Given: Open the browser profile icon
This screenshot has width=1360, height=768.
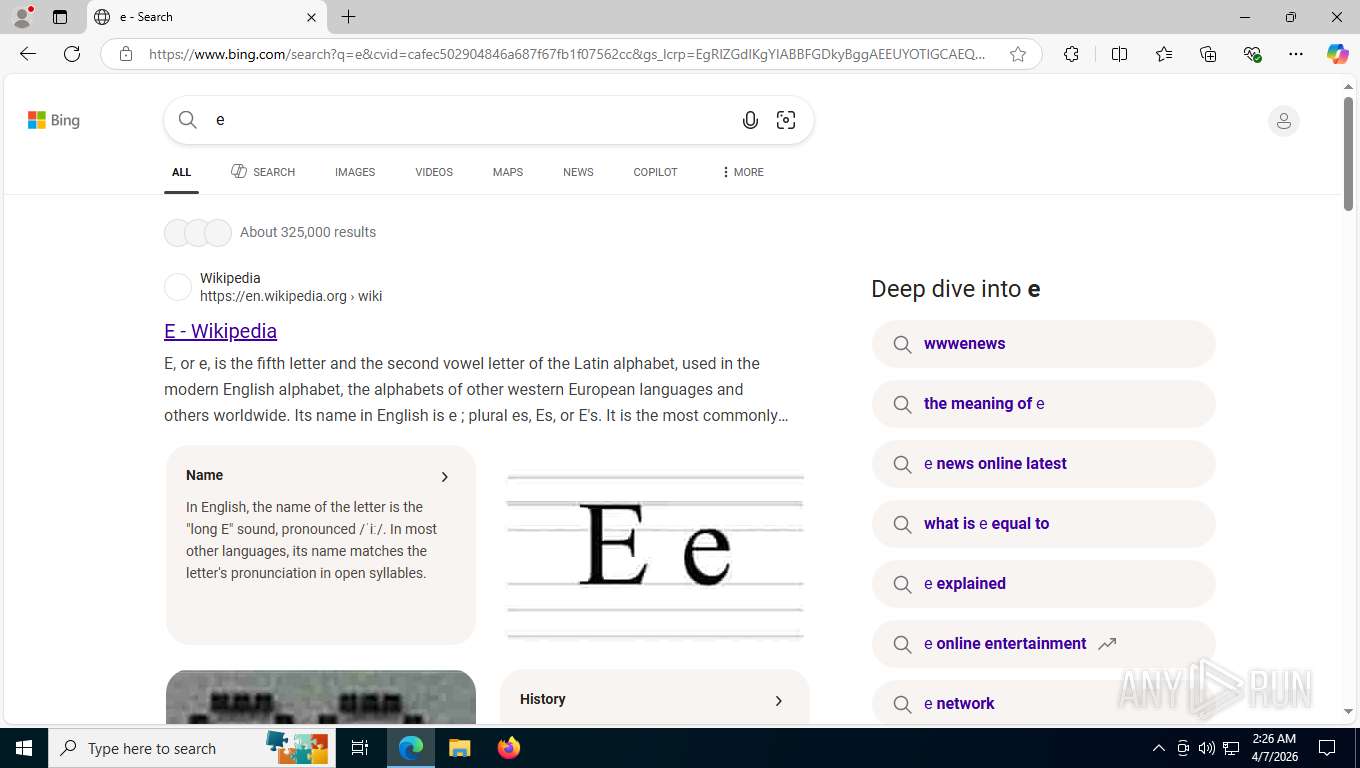Looking at the screenshot, I should point(22,17).
